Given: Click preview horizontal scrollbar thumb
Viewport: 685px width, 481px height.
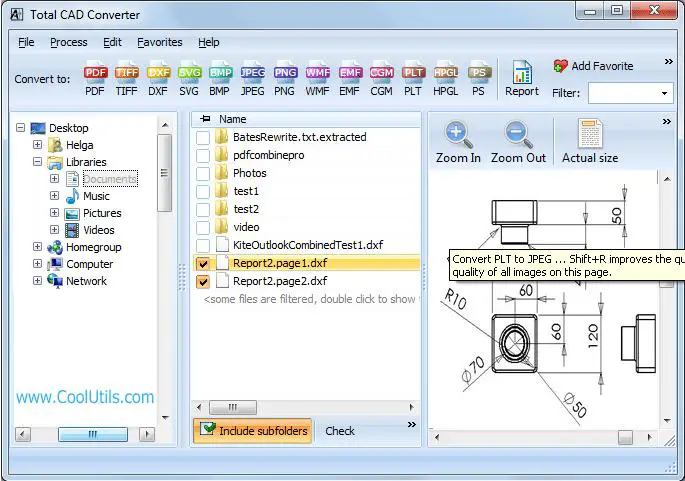Looking at the screenshot, I should [626, 437].
